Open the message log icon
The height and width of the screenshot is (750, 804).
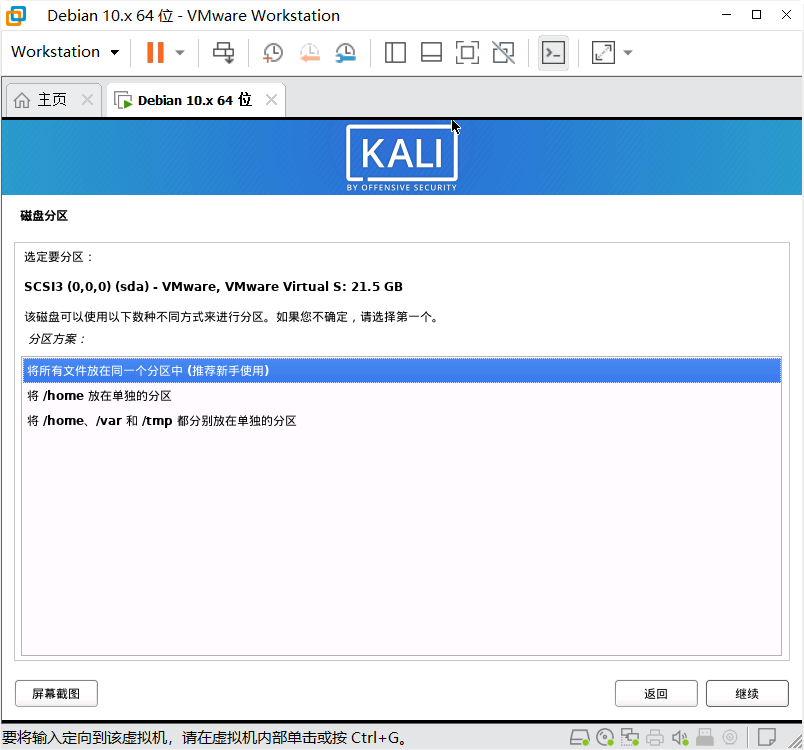click(x=767, y=738)
